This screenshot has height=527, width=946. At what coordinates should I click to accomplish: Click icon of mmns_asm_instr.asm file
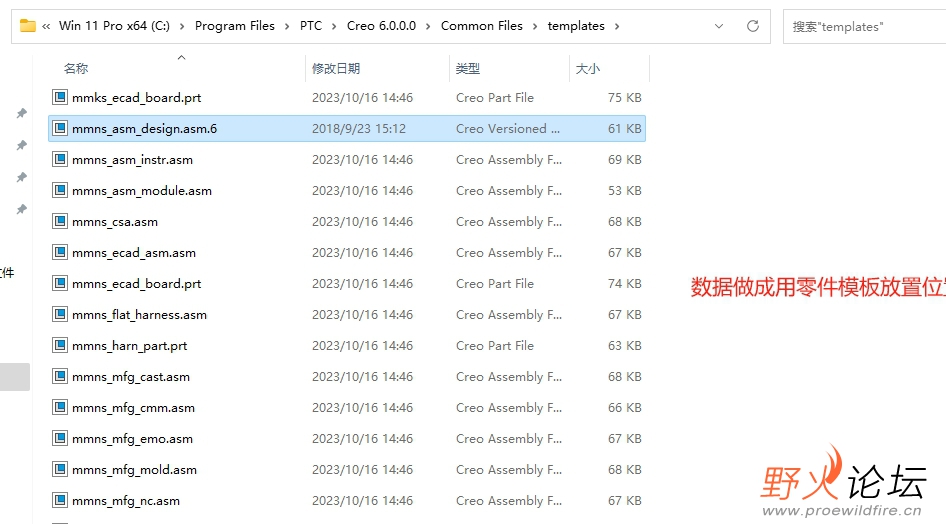tap(60, 159)
